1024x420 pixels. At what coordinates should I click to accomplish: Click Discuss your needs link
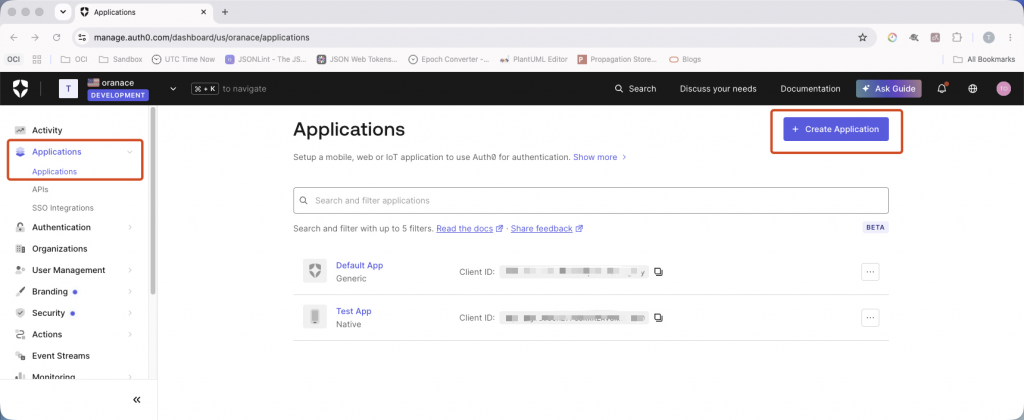718,89
